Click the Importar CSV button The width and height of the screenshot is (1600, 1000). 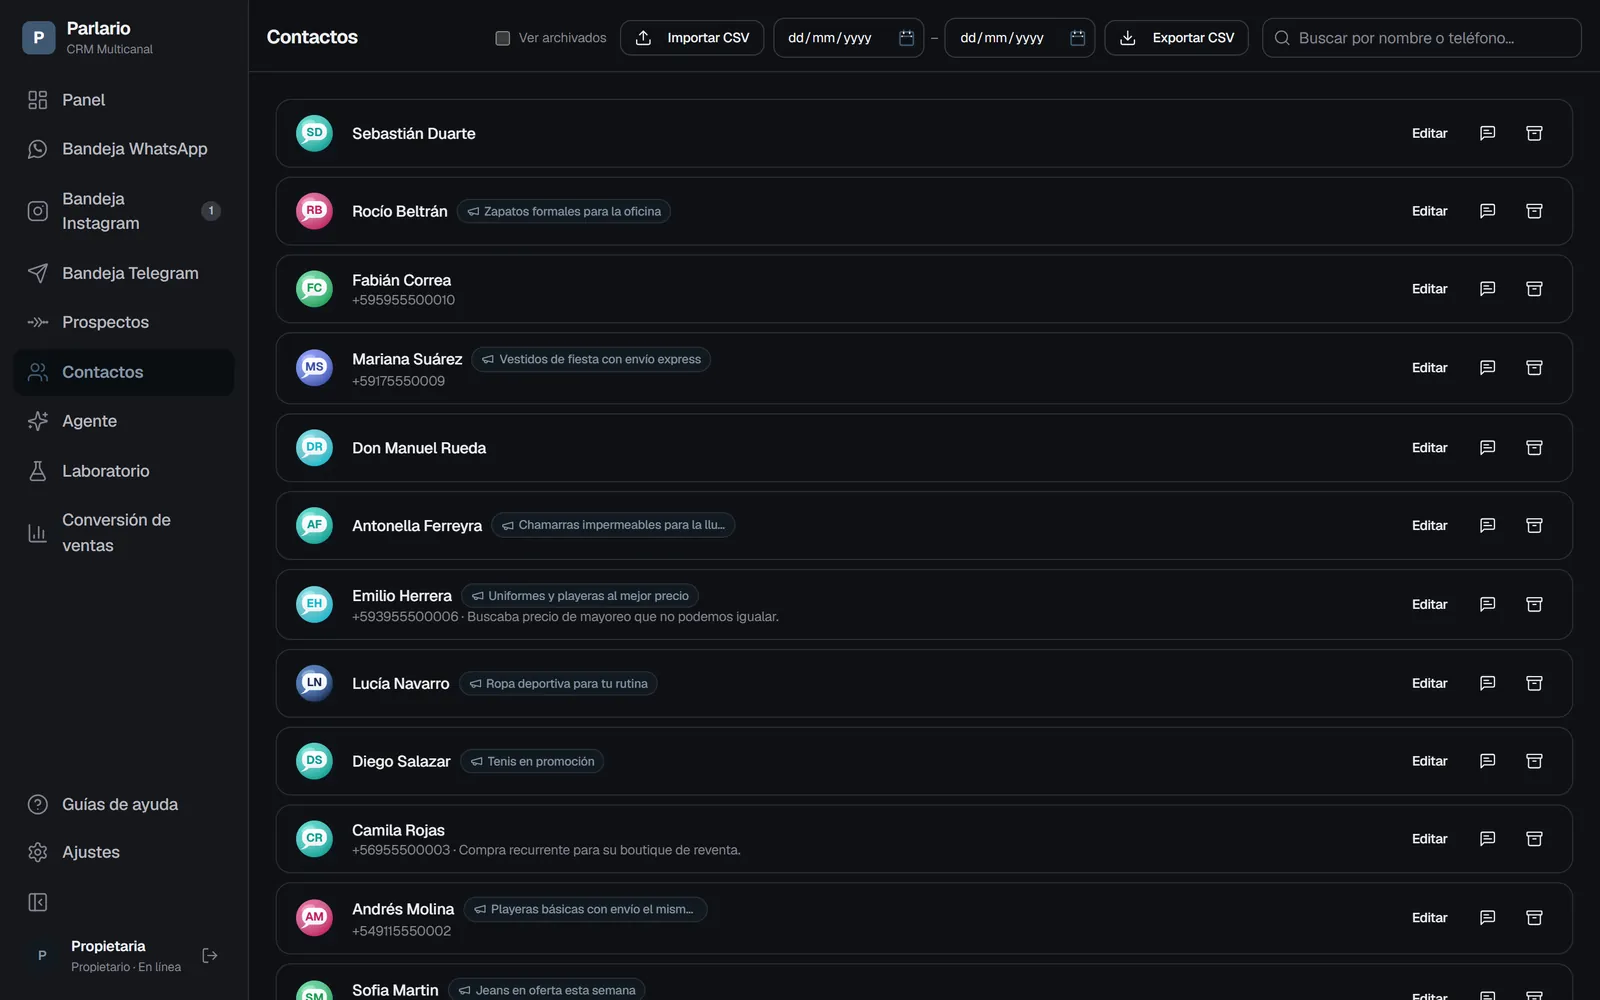tap(692, 38)
